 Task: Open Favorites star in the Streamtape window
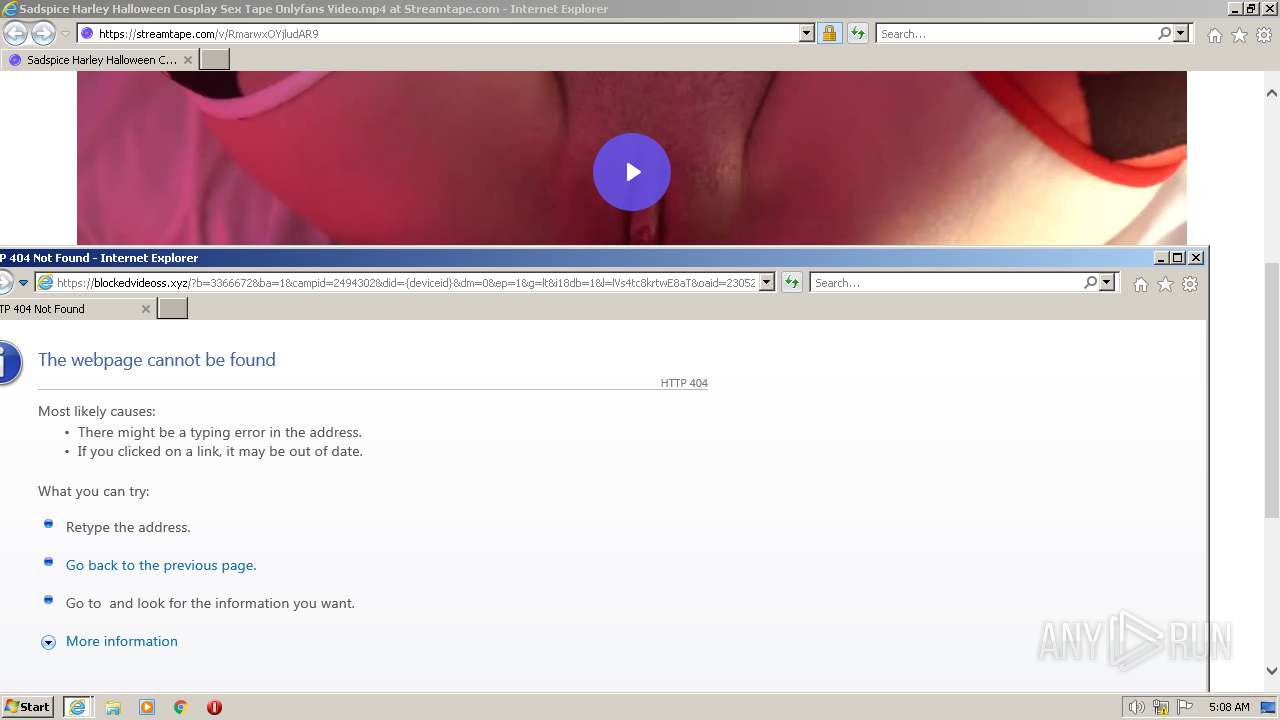click(1239, 35)
